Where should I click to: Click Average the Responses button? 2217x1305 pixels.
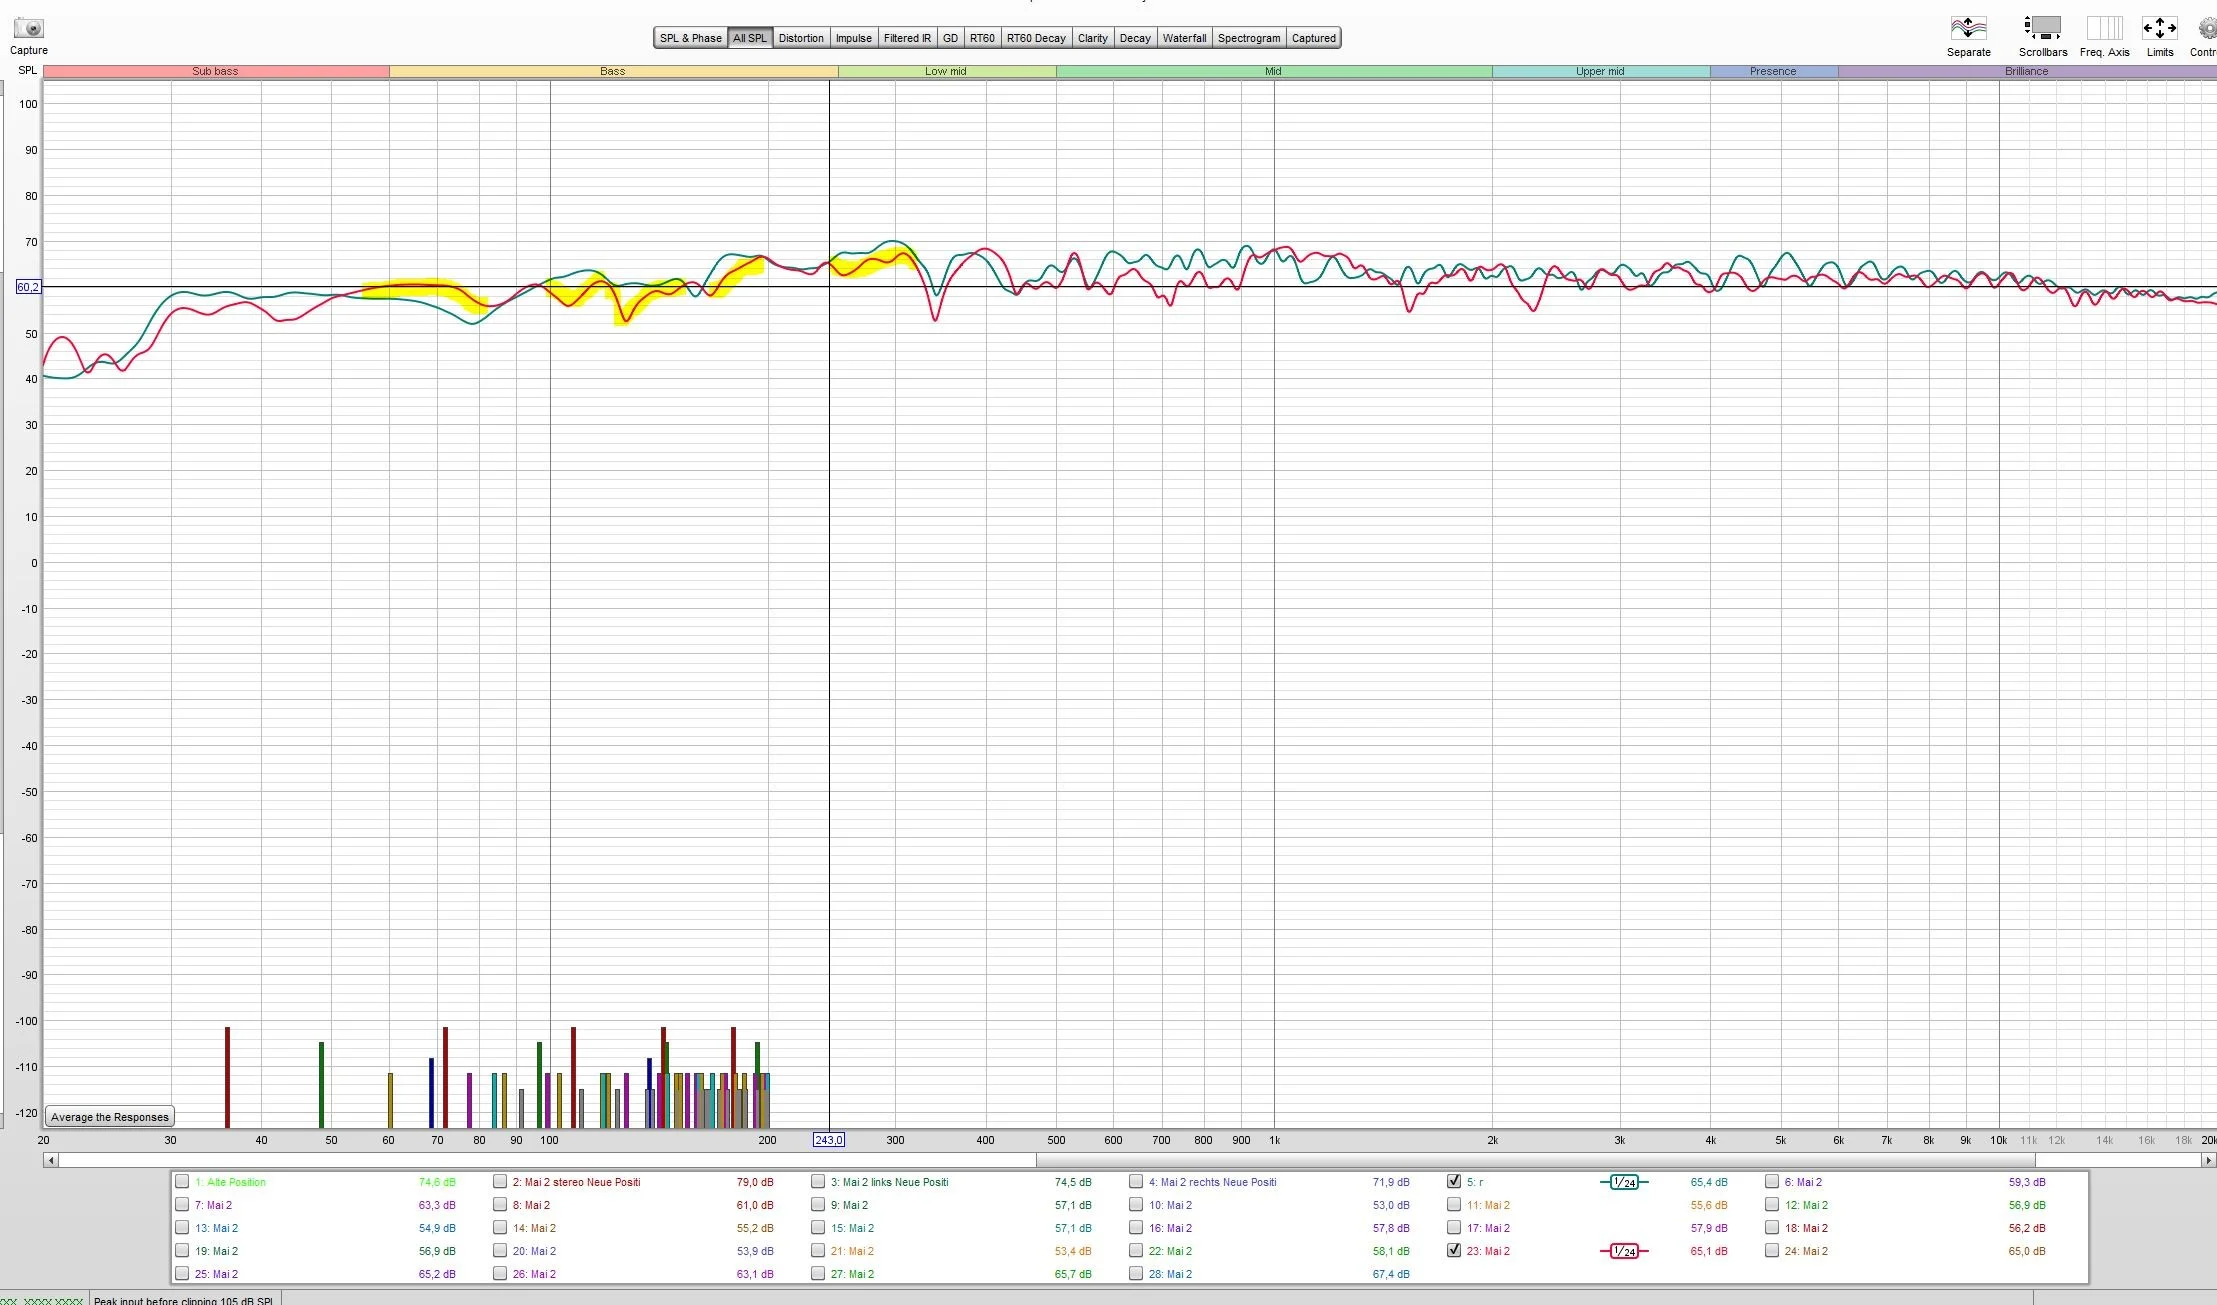[110, 1117]
